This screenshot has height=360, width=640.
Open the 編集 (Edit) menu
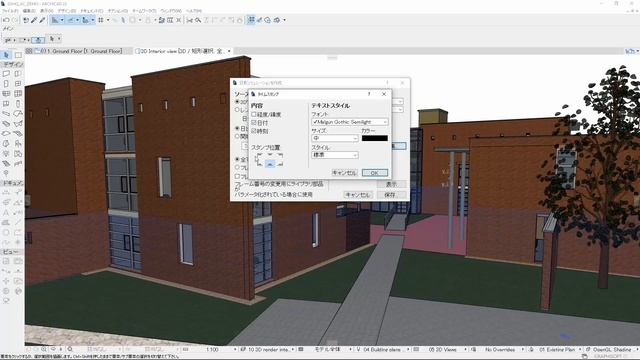tap(29, 11)
